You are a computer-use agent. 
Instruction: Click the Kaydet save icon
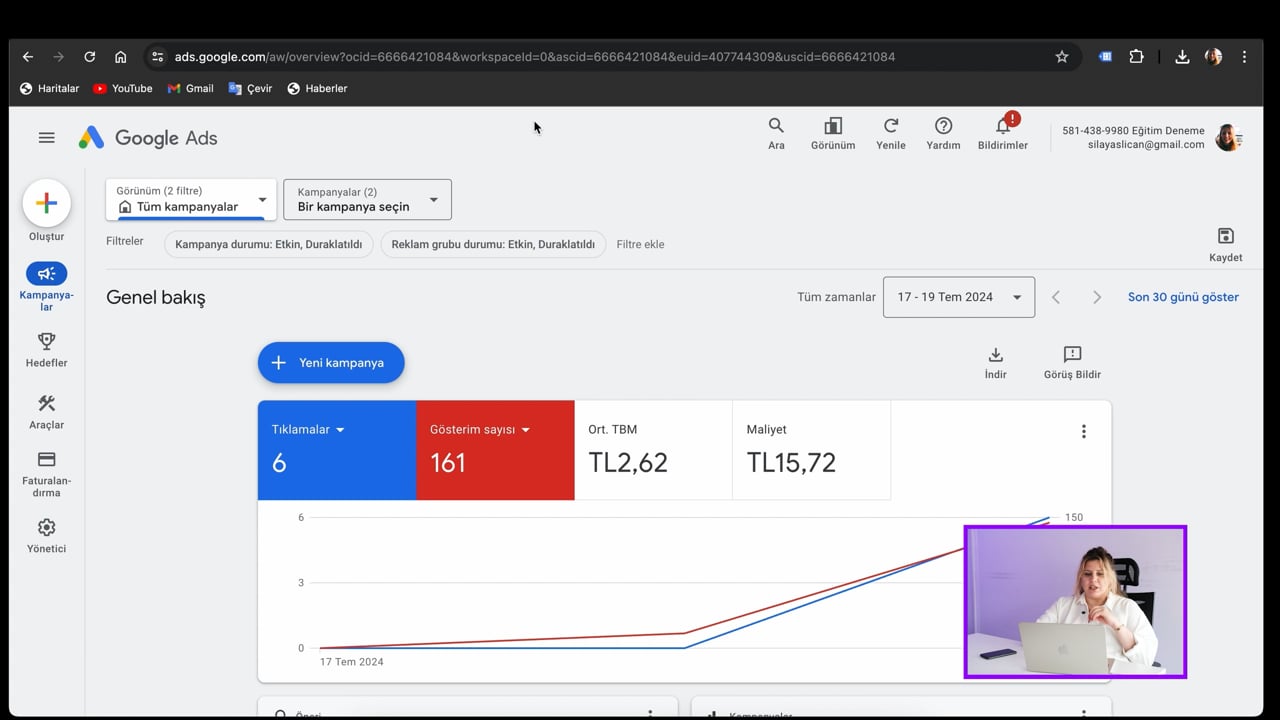point(1225,244)
